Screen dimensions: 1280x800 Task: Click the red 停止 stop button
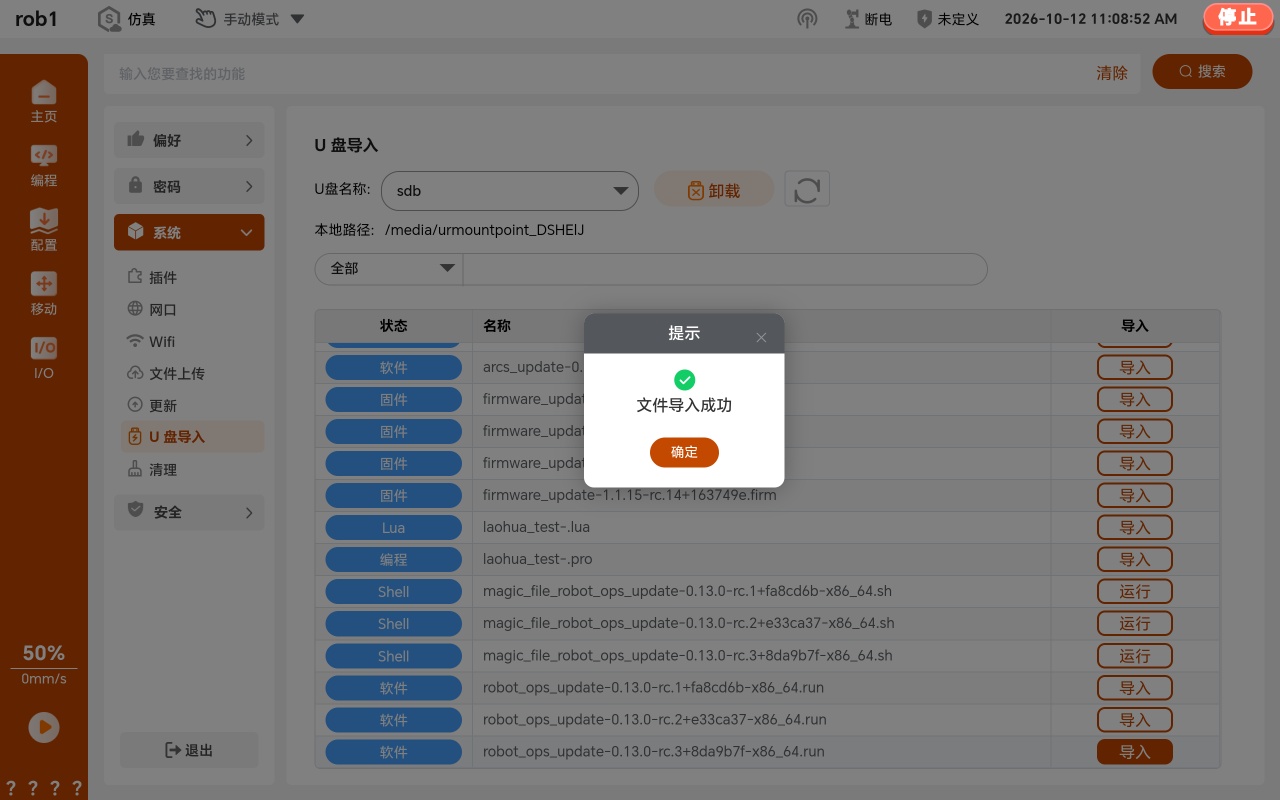[1237, 18]
